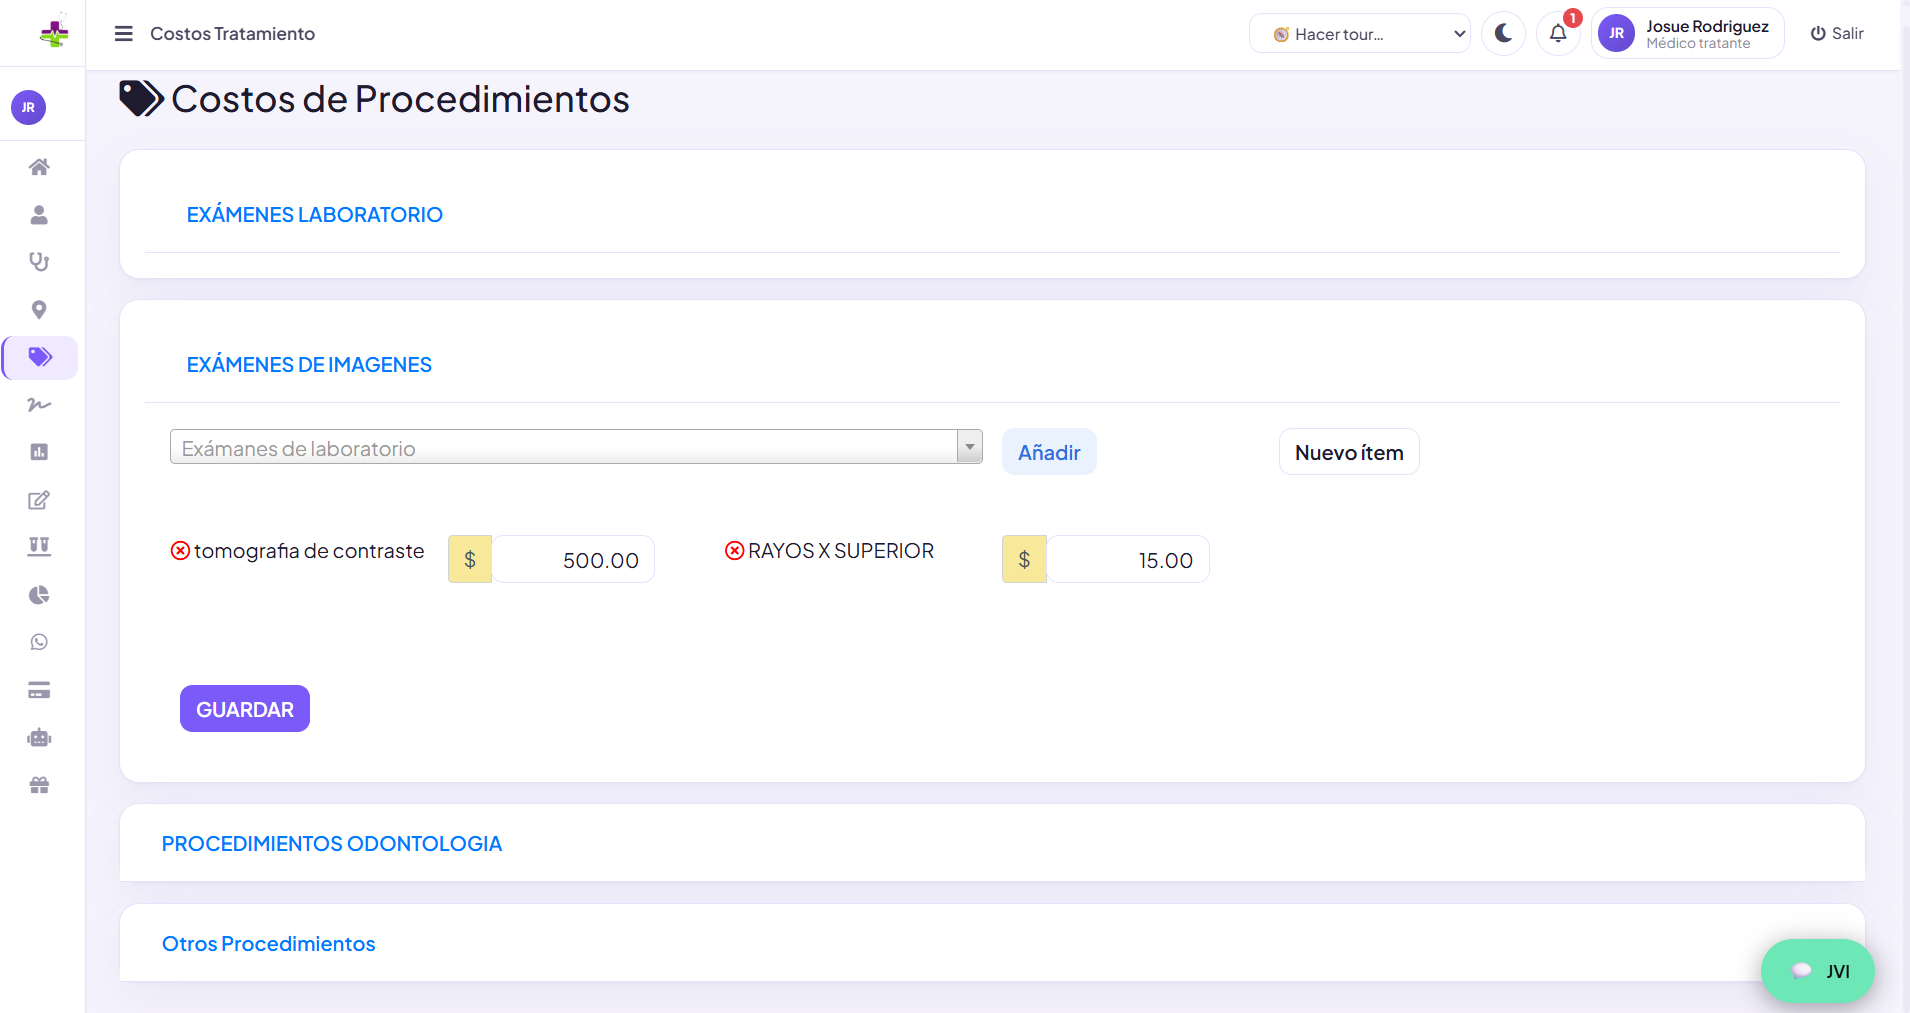The height and width of the screenshot is (1013, 1910).
Task: Open the Josue Rodriguez profile menu
Action: click(x=1688, y=34)
